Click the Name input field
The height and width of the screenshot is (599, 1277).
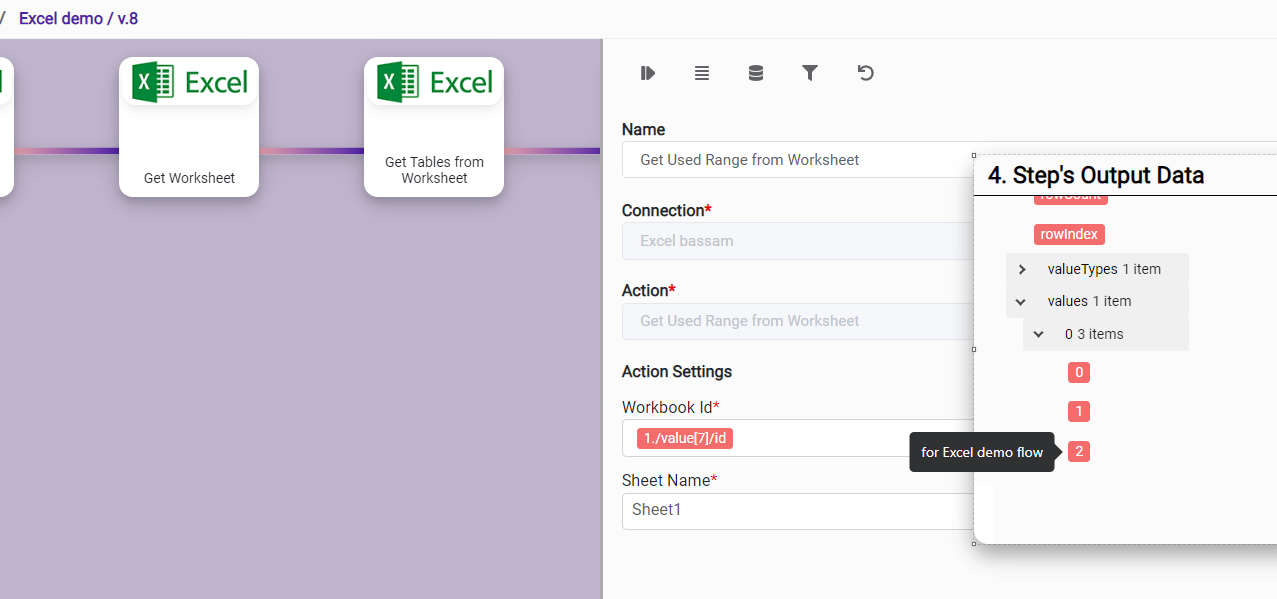coord(797,160)
